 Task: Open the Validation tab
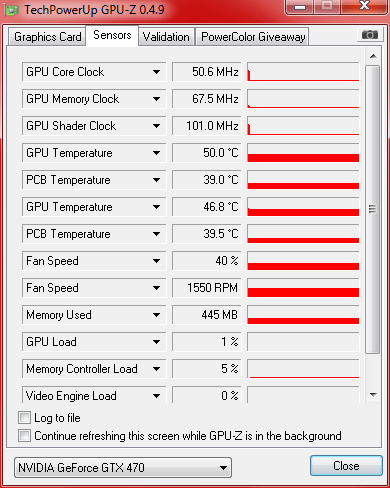pos(166,37)
